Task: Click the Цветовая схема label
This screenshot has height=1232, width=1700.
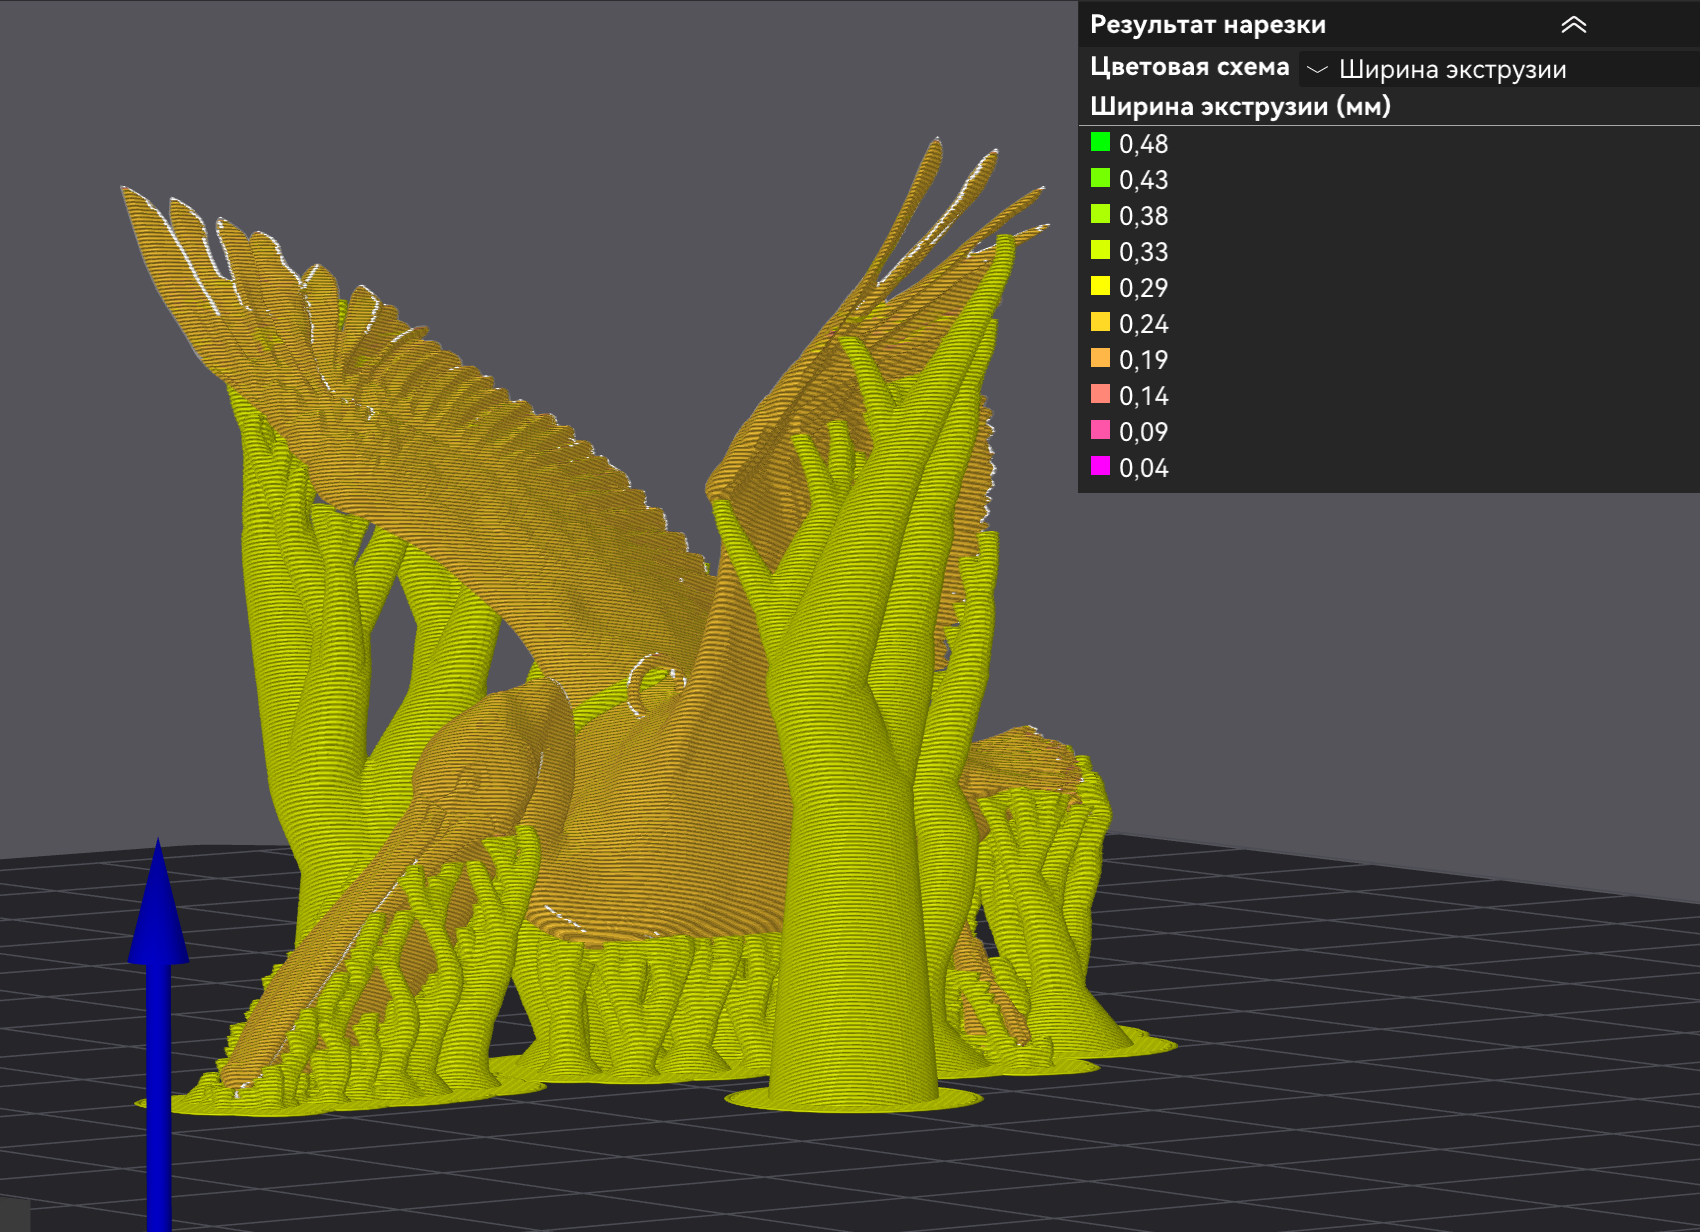Action: [x=1189, y=67]
